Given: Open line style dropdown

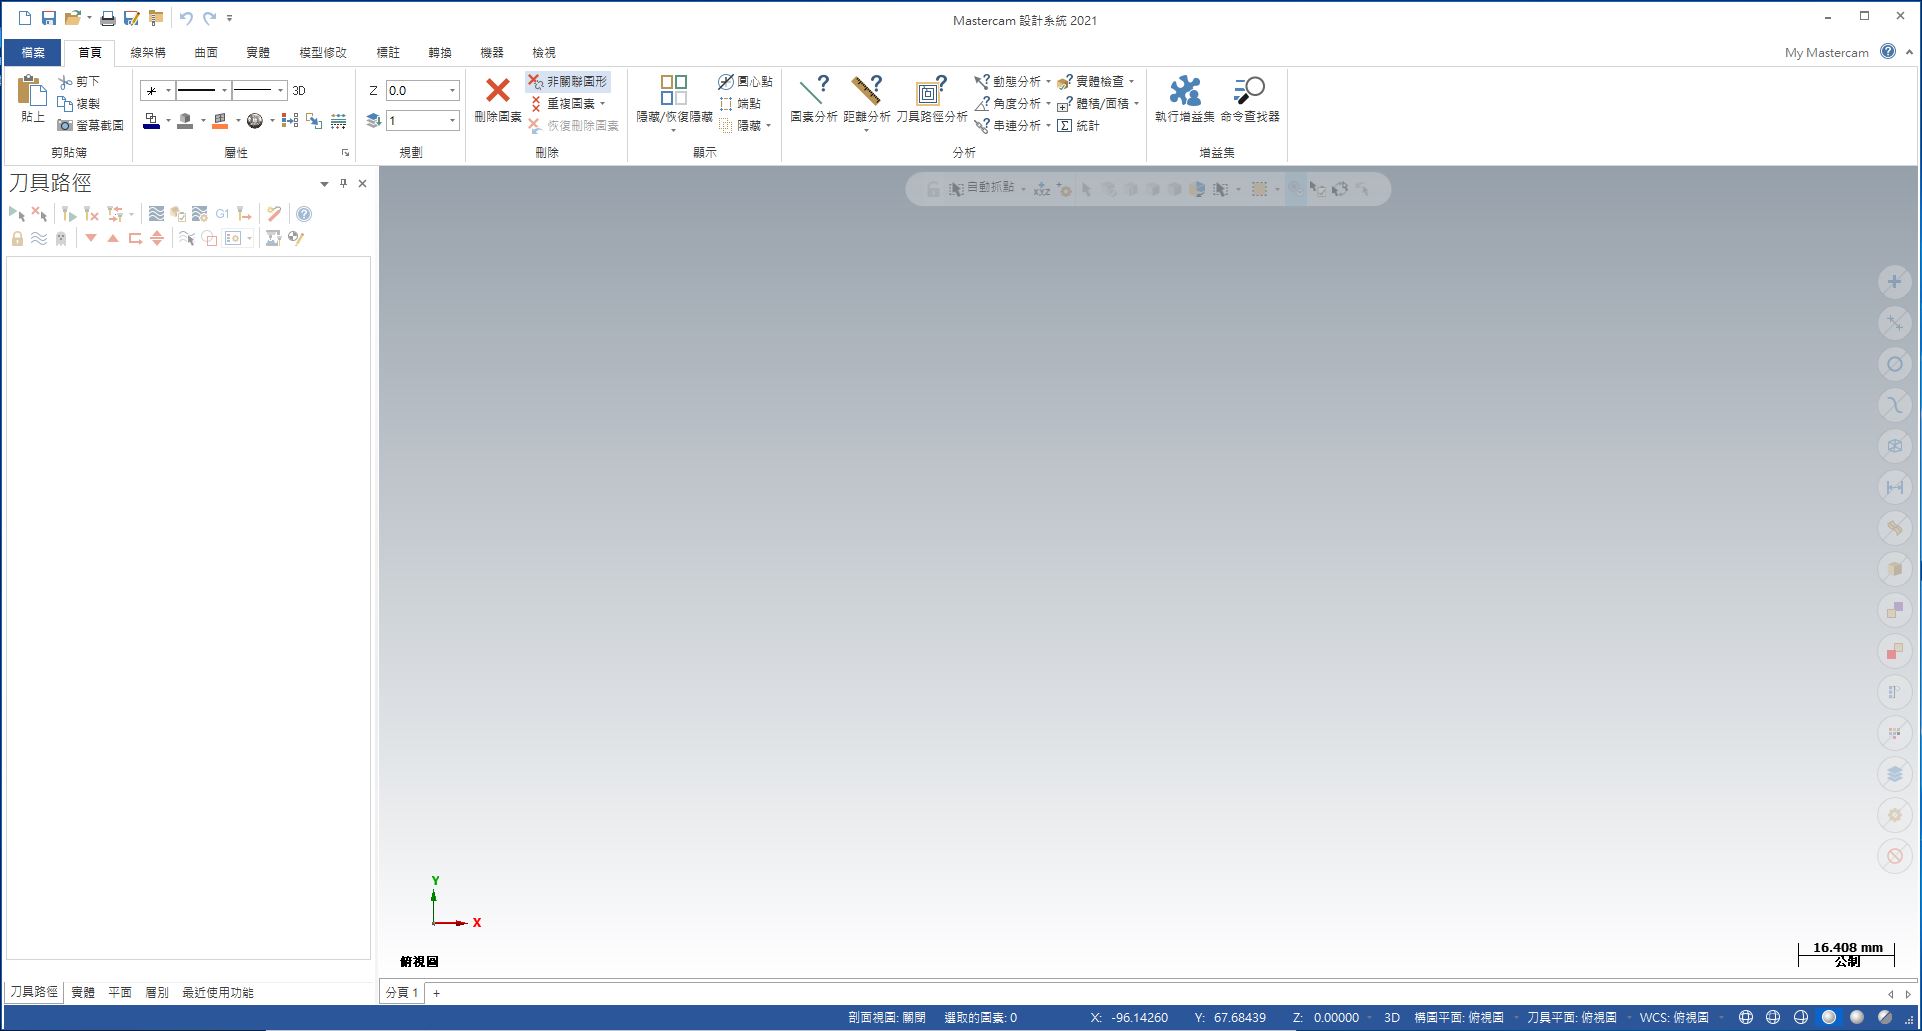Looking at the screenshot, I should pos(224,90).
